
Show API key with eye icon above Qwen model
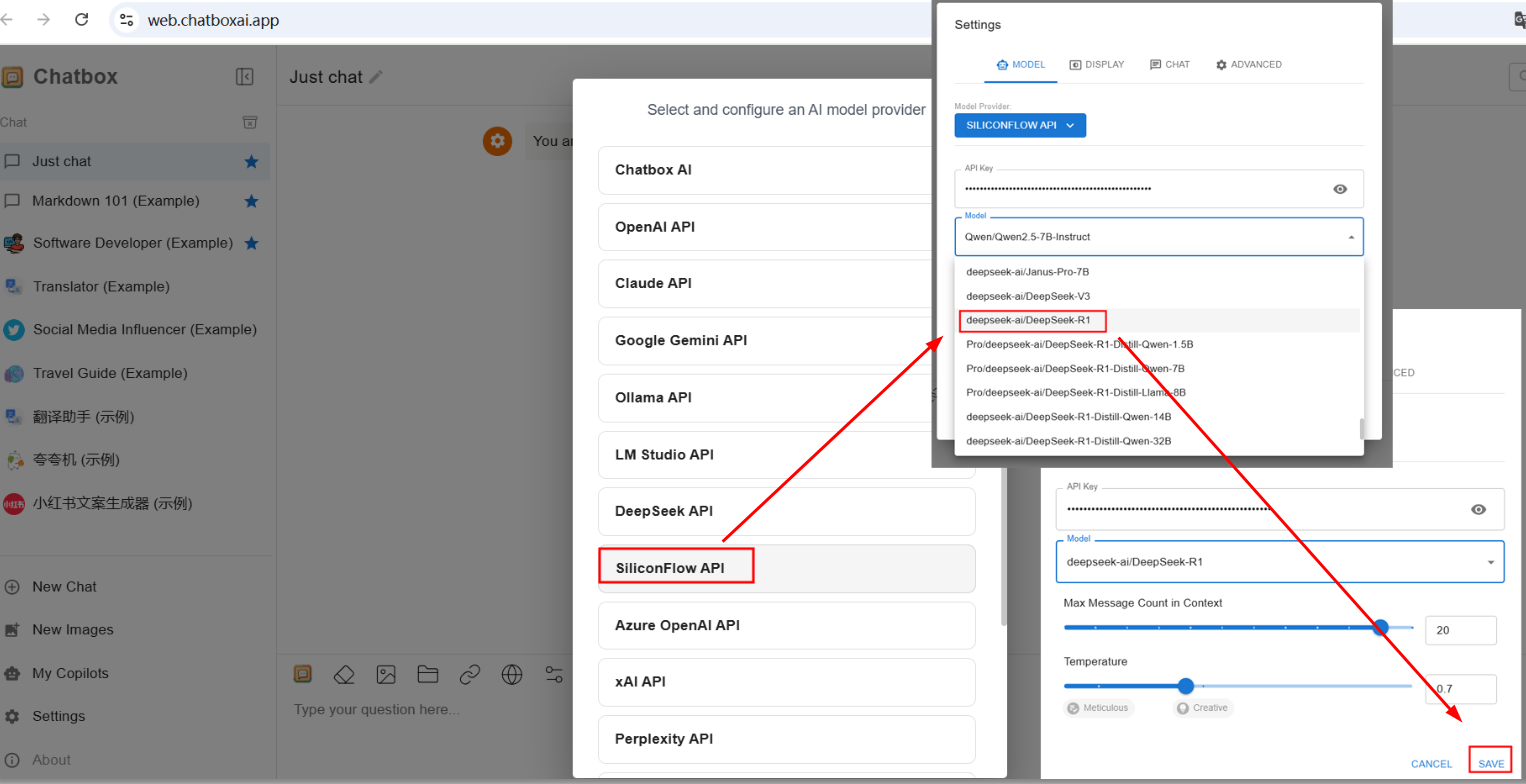click(x=1340, y=189)
